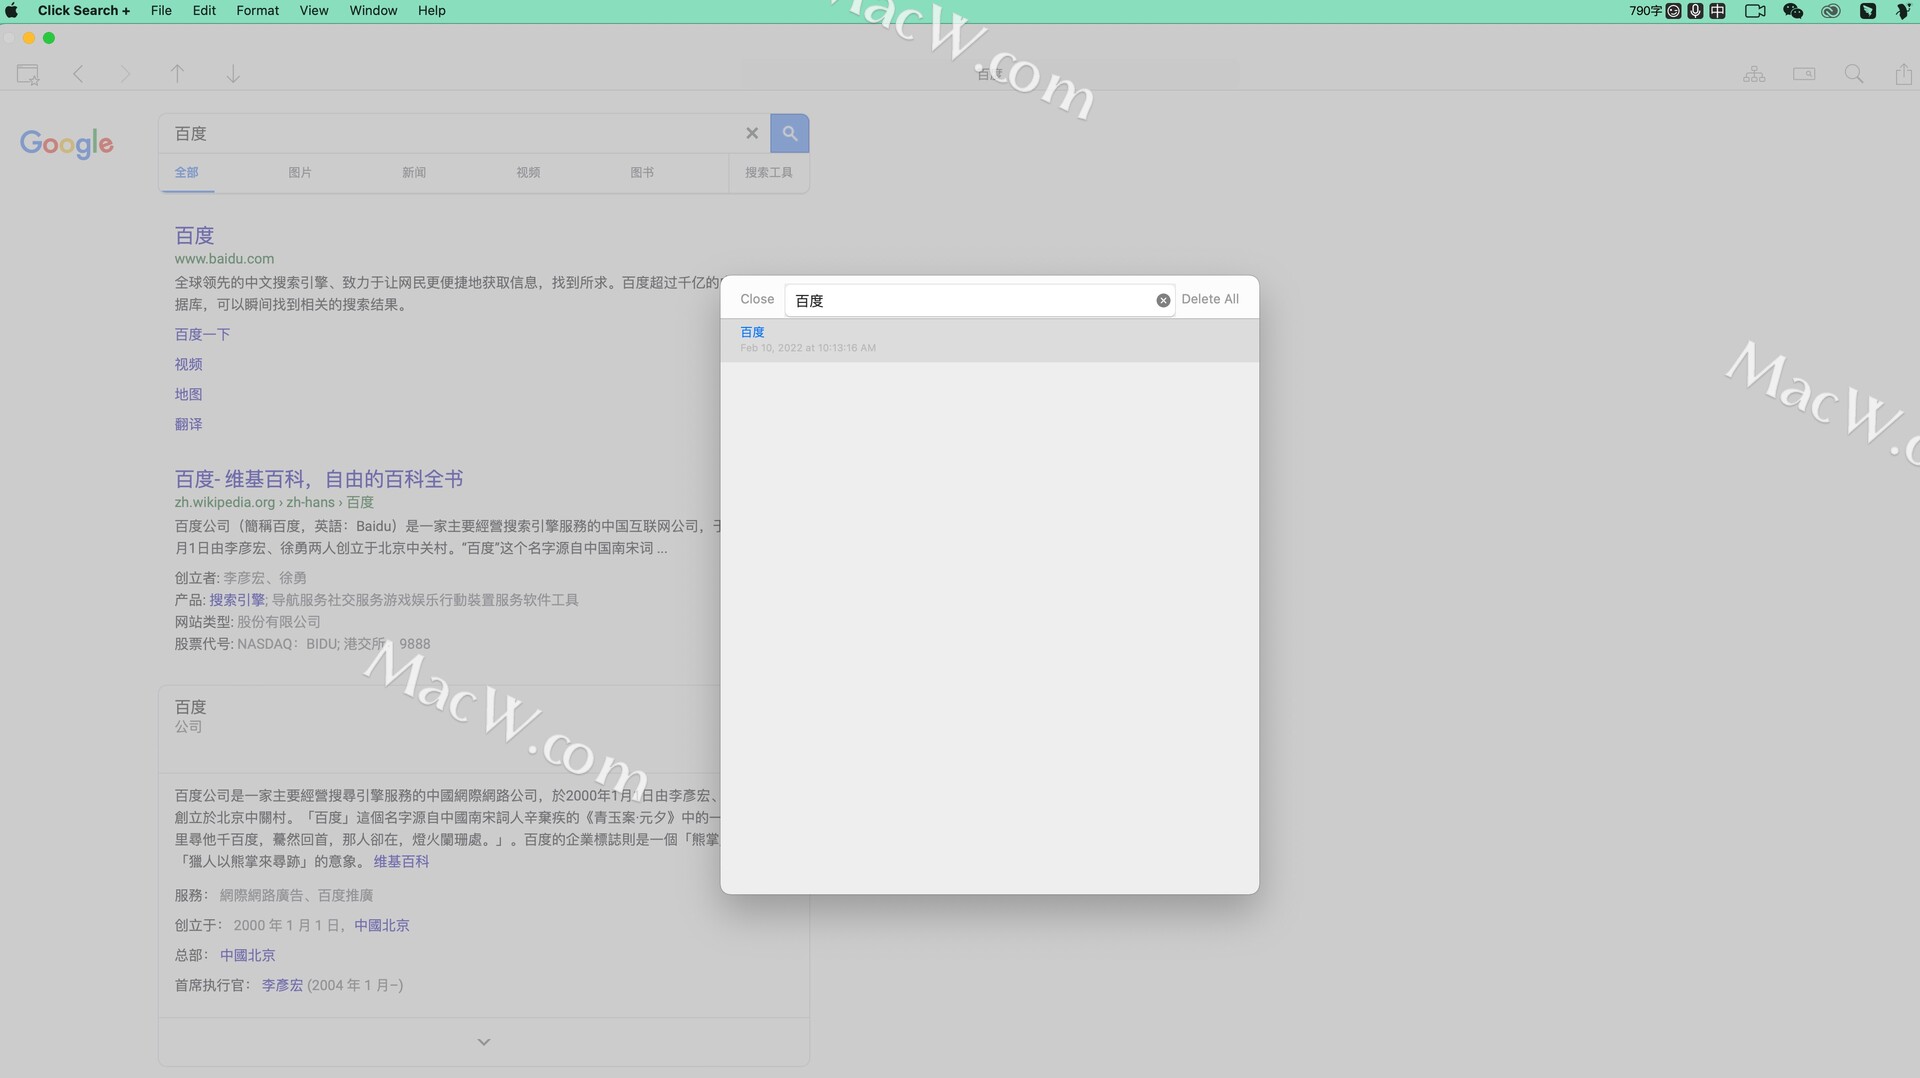The height and width of the screenshot is (1078, 1920).
Task: Click the www.baidu.com URL text
Action: click(x=224, y=258)
